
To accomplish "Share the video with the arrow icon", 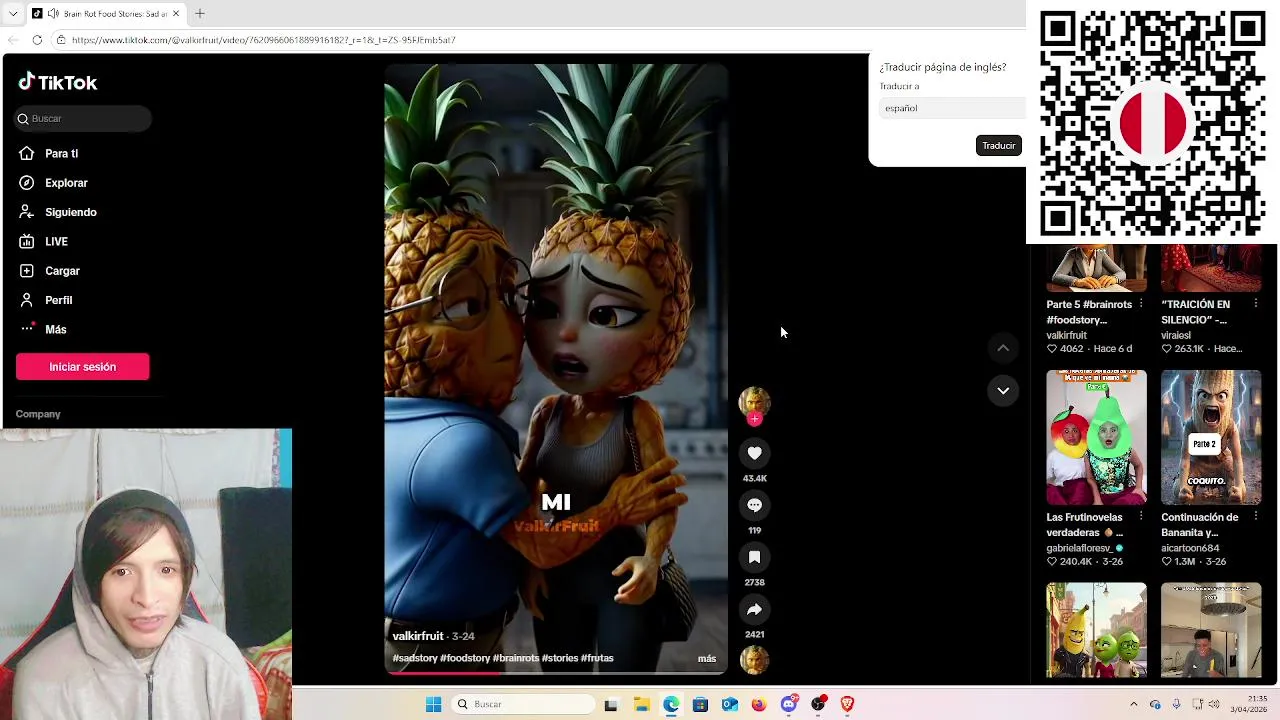I will point(754,609).
